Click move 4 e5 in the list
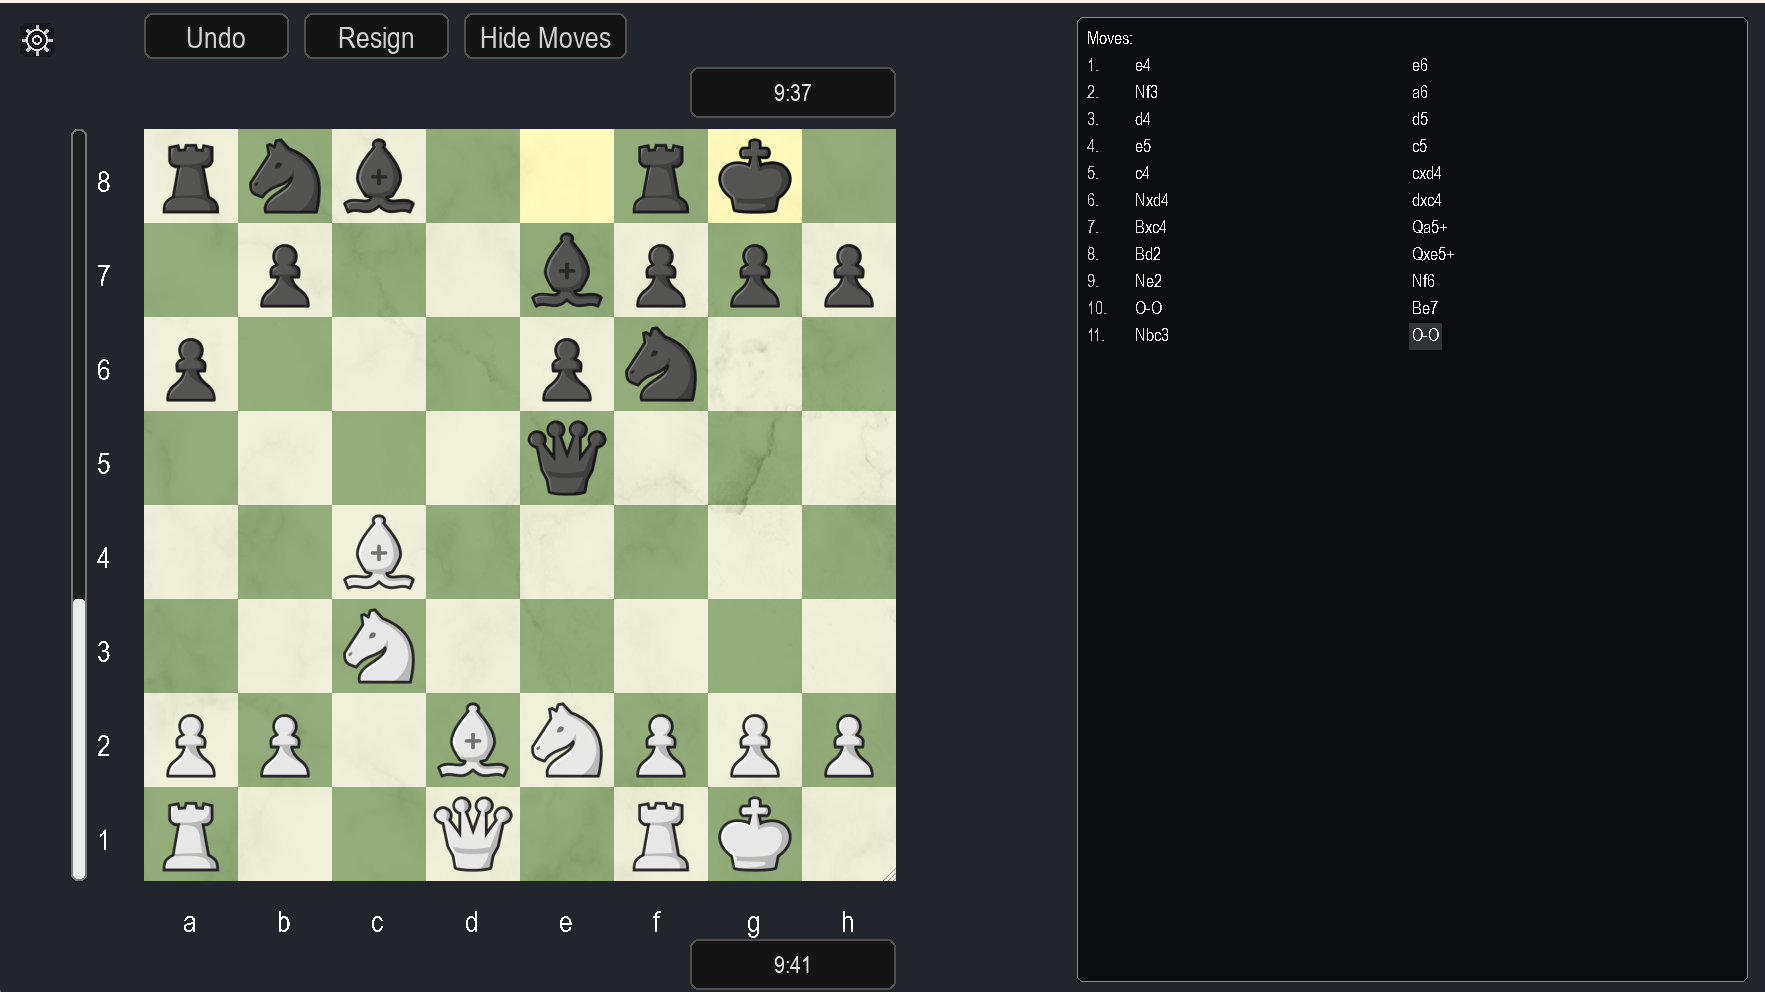The width and height of the screenshot is (1765, 992). 1143,146
